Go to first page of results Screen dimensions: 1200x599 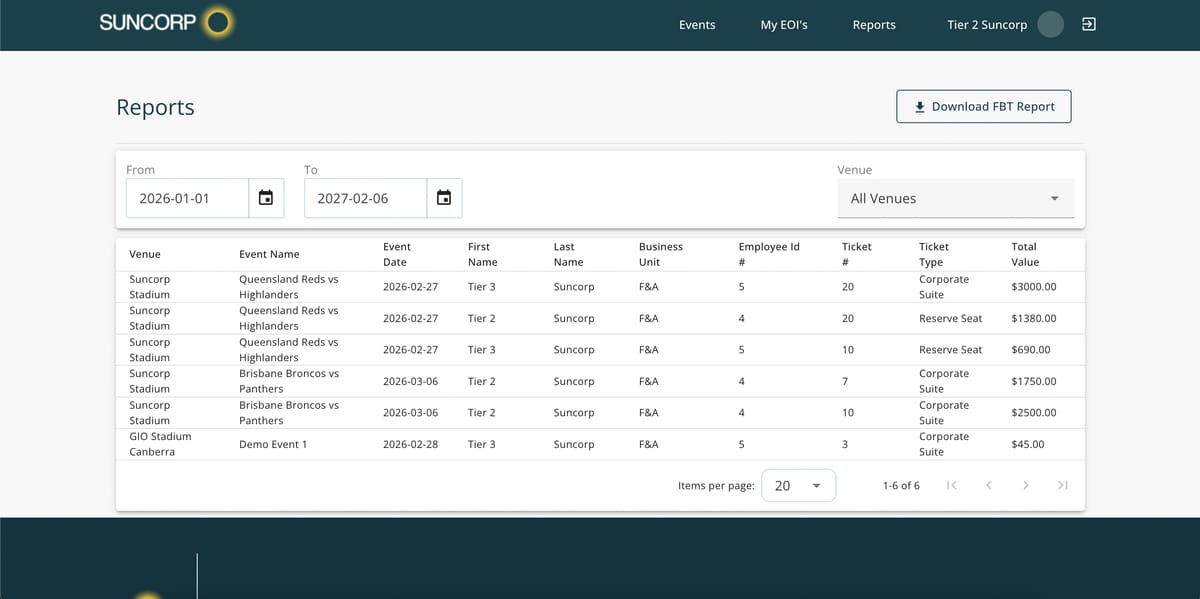tap(951, 485)
